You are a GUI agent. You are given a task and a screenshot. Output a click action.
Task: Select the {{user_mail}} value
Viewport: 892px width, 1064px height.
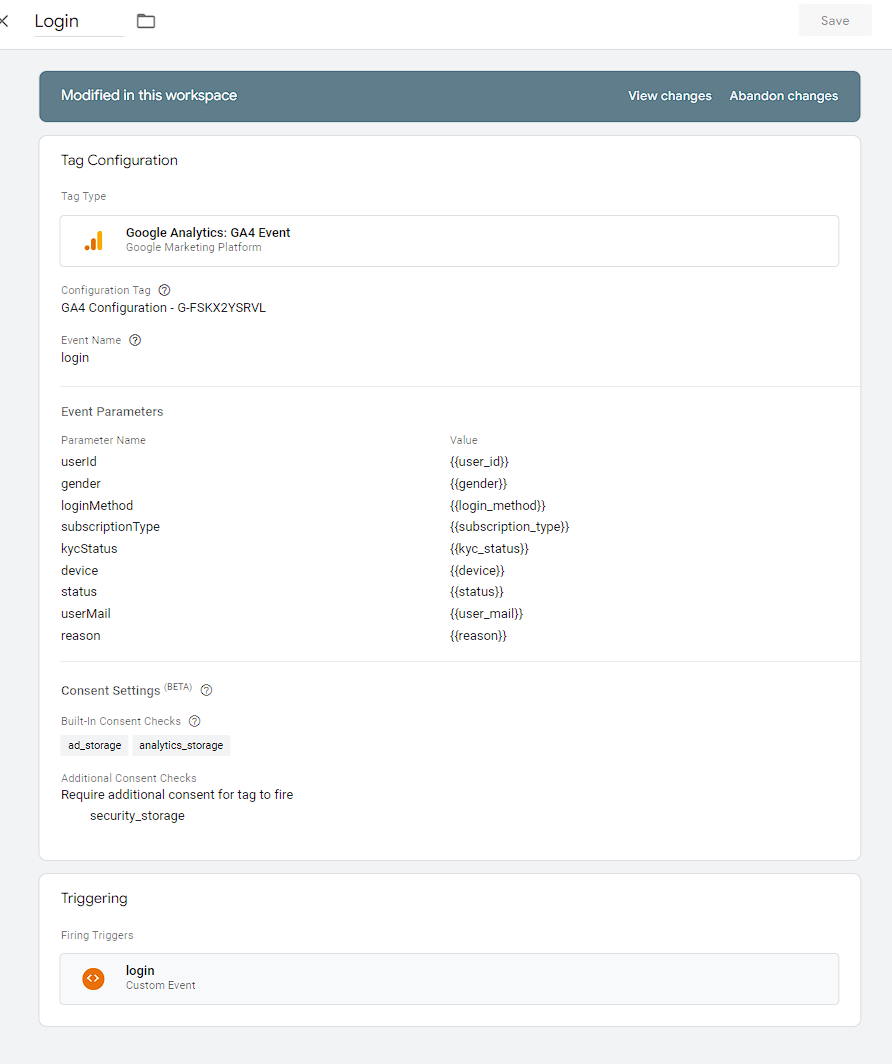tap(486, 613)
